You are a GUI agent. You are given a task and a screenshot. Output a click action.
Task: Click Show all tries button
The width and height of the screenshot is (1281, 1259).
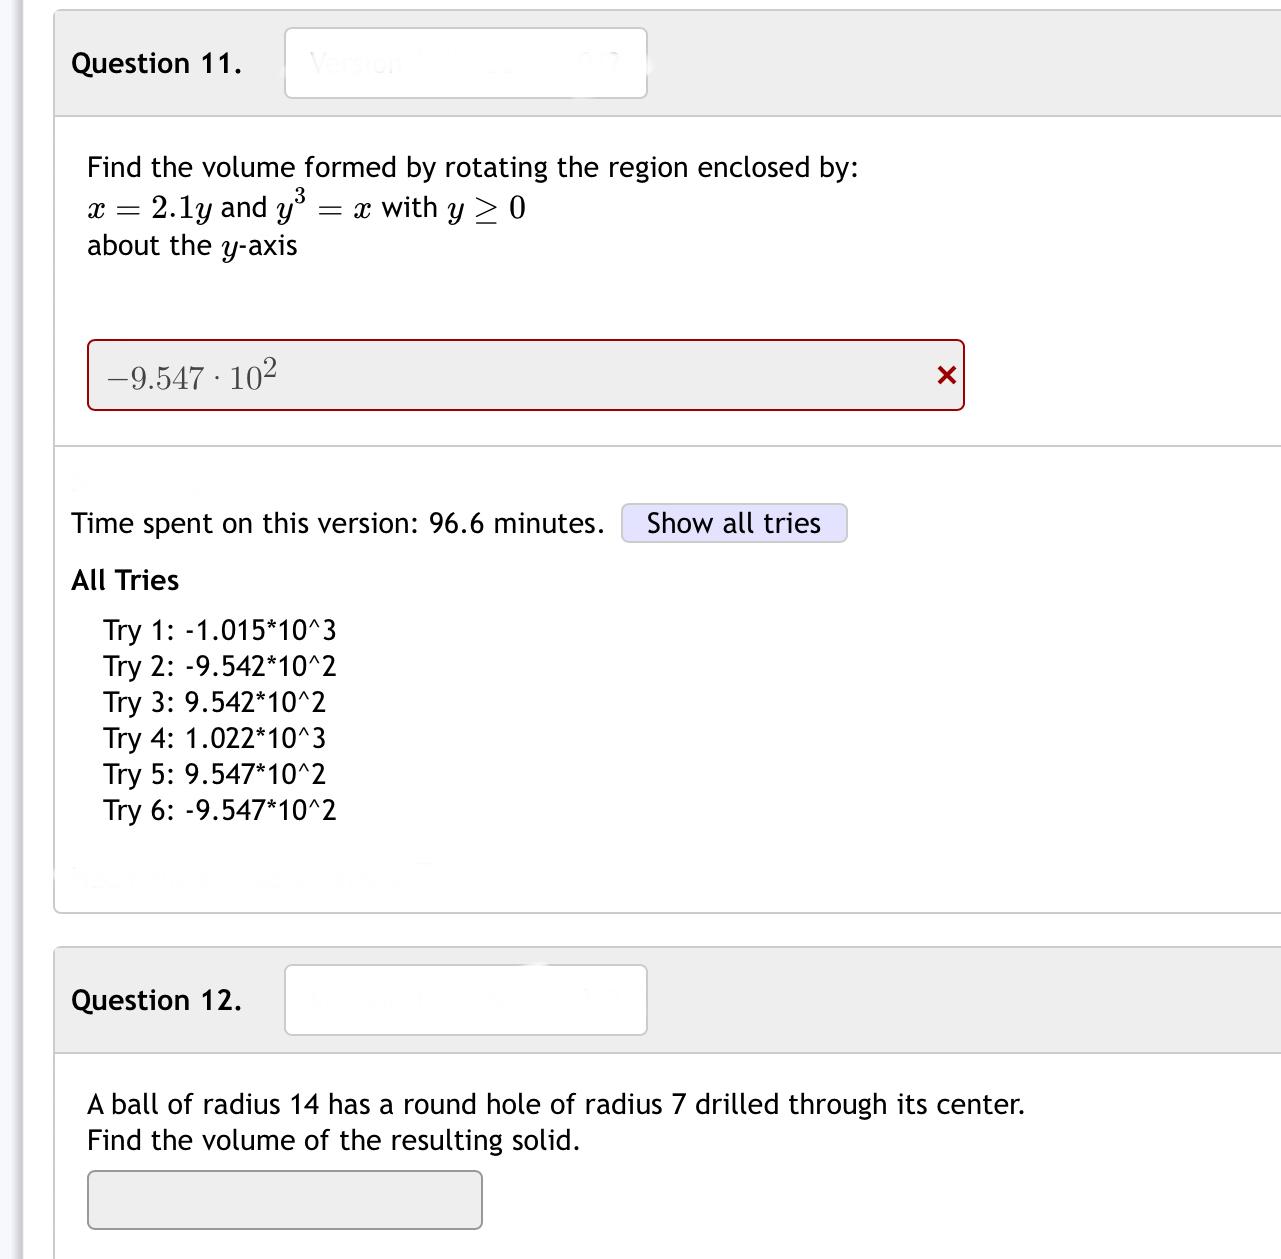pyautogui.click(x=733, y=522)
